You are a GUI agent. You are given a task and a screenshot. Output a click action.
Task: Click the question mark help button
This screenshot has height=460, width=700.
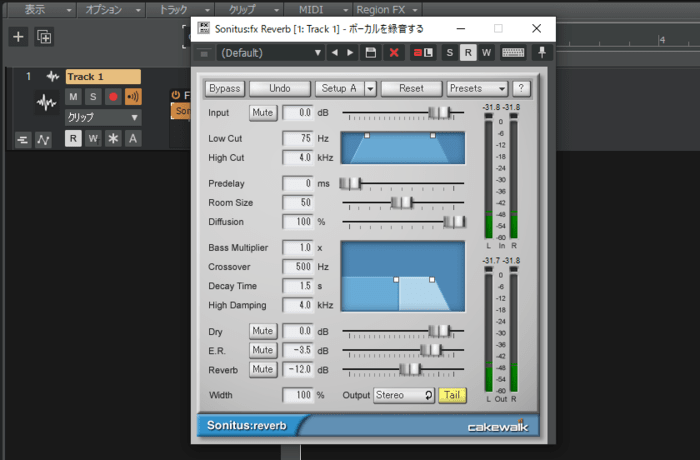521,88
